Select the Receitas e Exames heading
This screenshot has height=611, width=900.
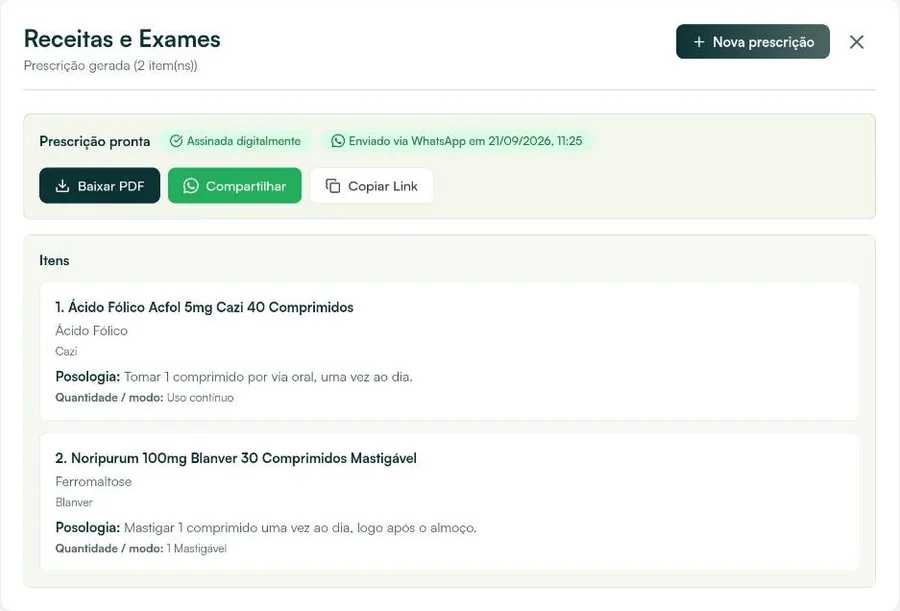(x=122, y=39)
